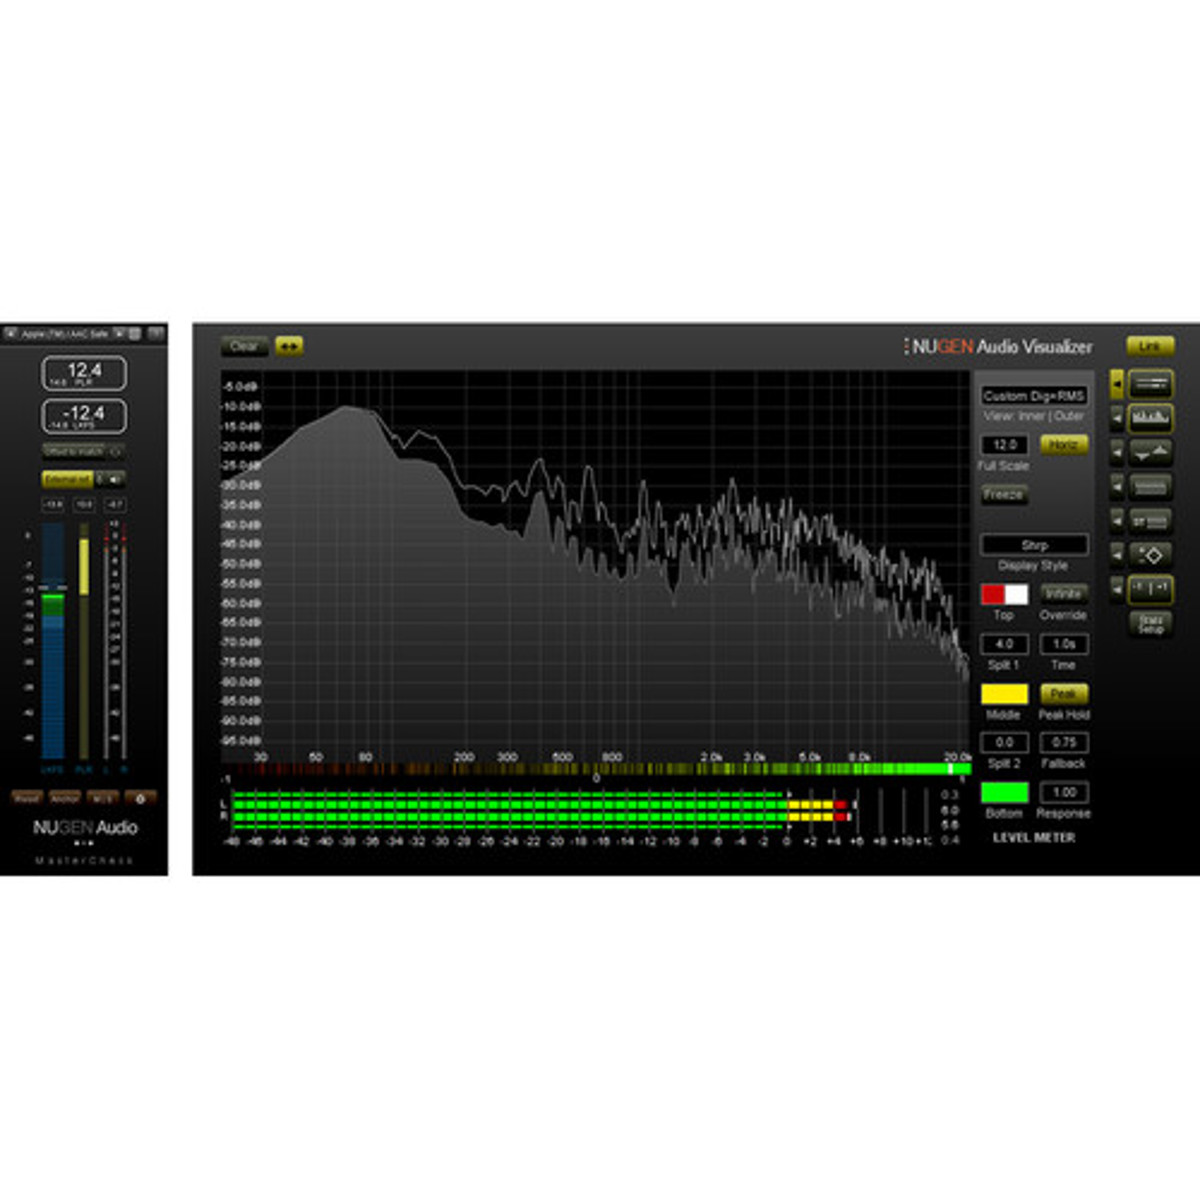The height and width of the screenshot is (1200, 1200).
Task: Click the speaker icon beside External ref
Action: coord(113,479)
